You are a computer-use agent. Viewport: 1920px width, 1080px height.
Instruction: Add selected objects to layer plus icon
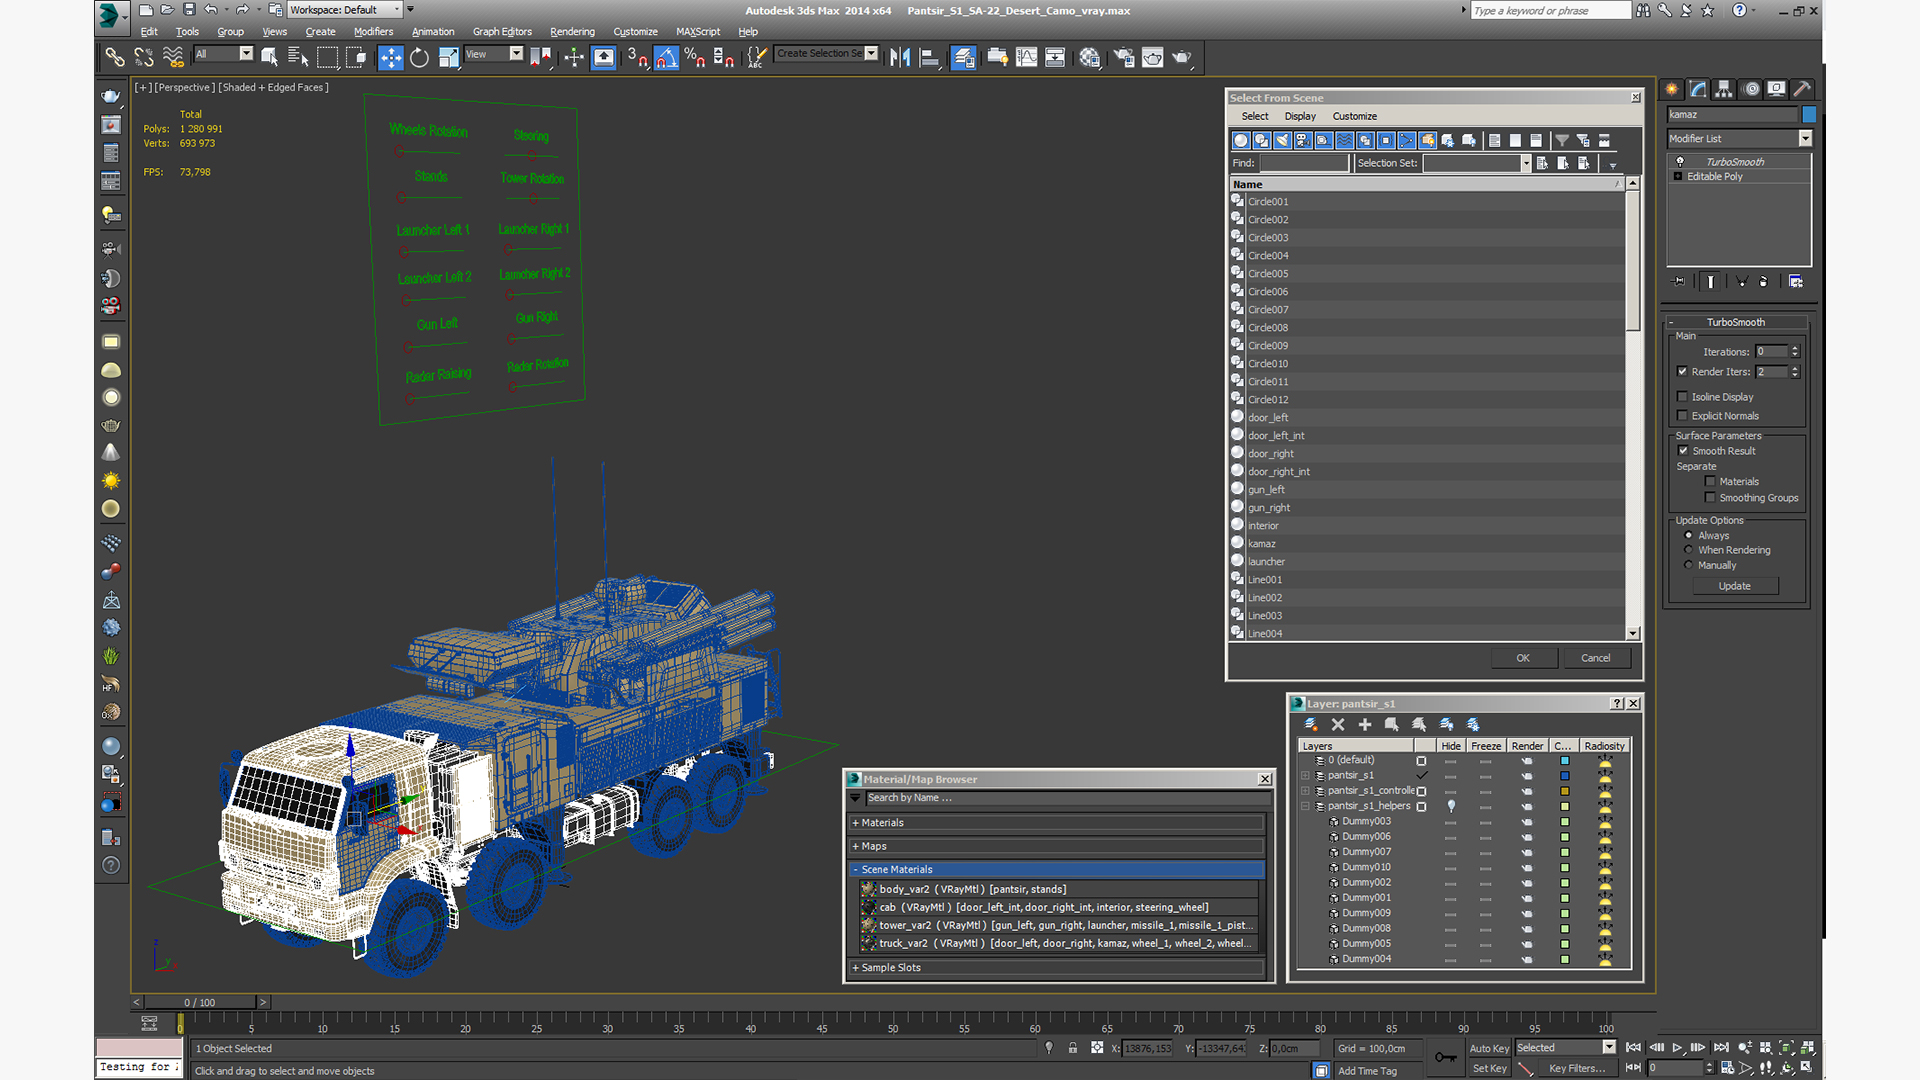[x=1365, y=724]
